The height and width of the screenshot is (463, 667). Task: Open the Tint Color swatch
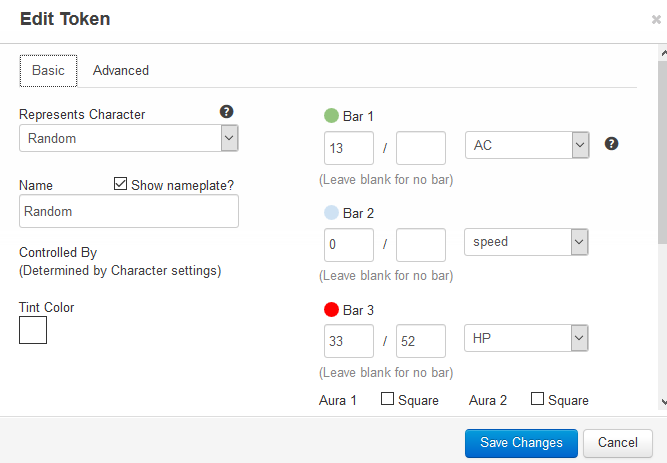pyautogui.click(x=33, y=330)
